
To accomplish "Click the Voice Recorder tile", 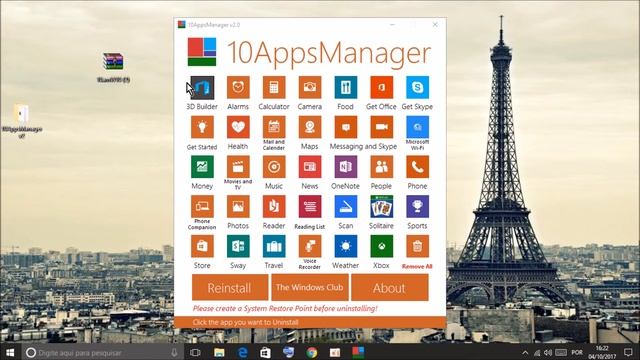I will (310, 246).
